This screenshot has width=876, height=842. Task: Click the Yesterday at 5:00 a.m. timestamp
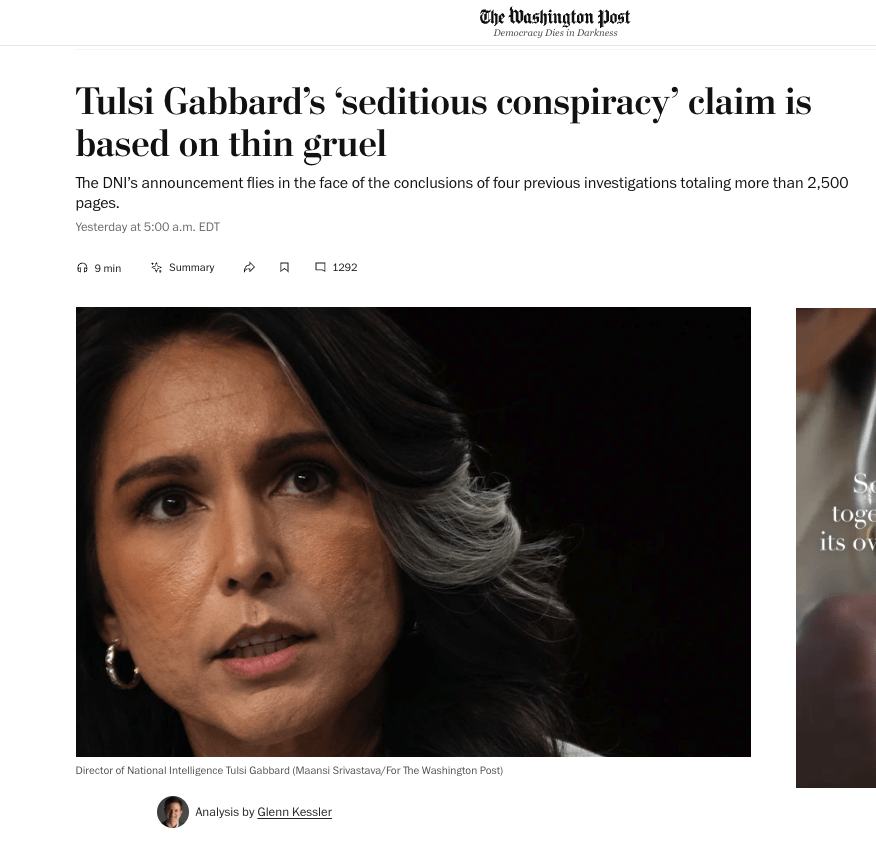point(147,227)
